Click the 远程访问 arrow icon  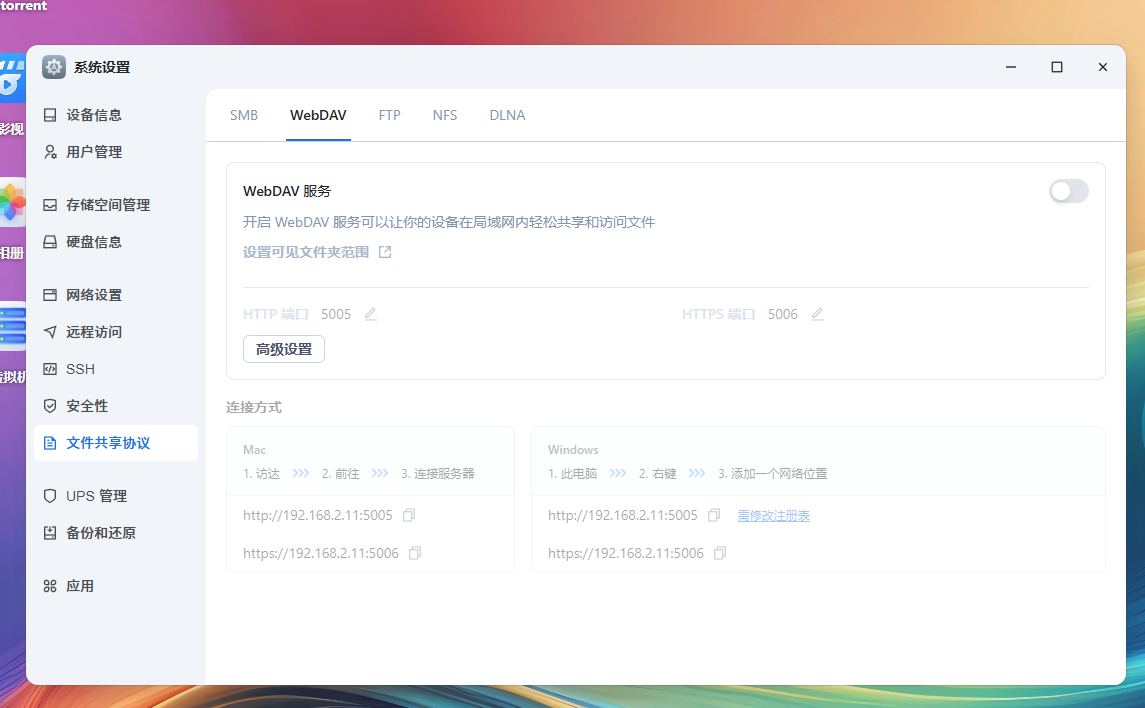point(50,332)
